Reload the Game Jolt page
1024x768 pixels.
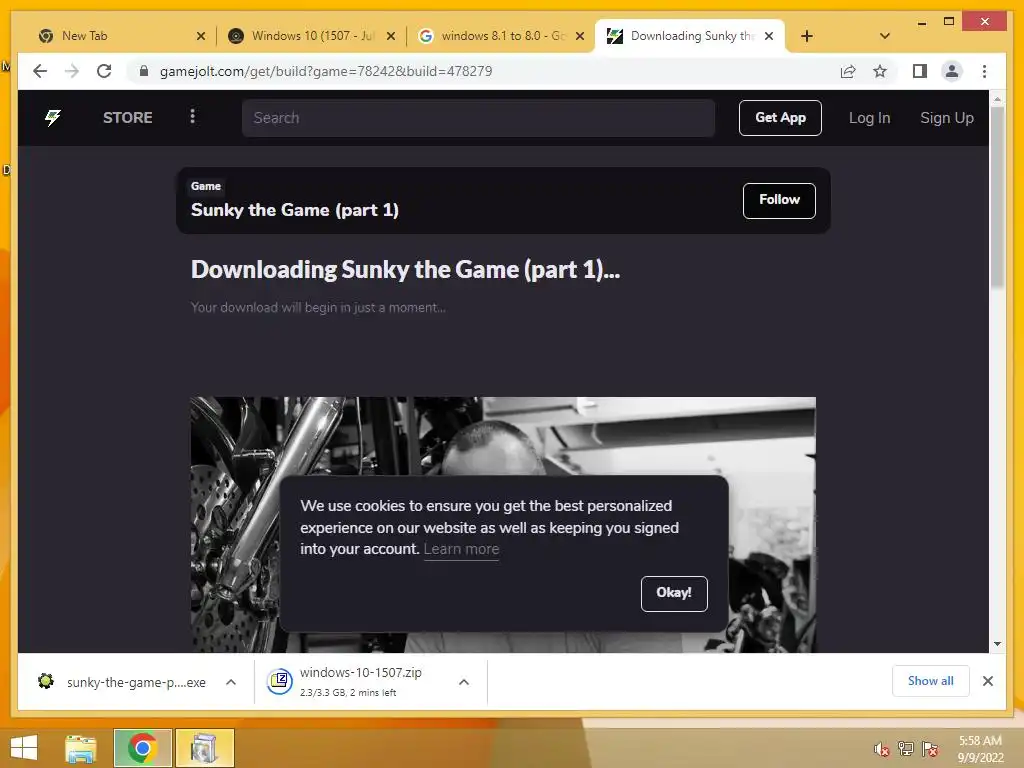tap(104, 71)
